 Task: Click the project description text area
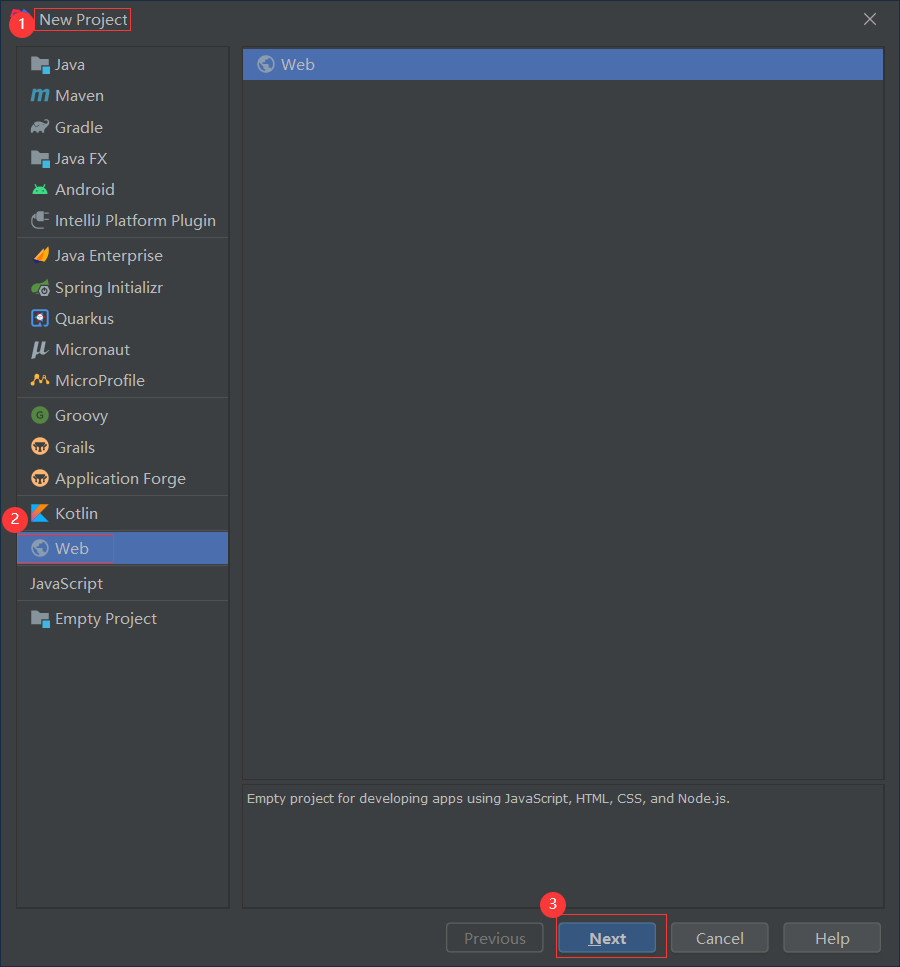(563, 846)
